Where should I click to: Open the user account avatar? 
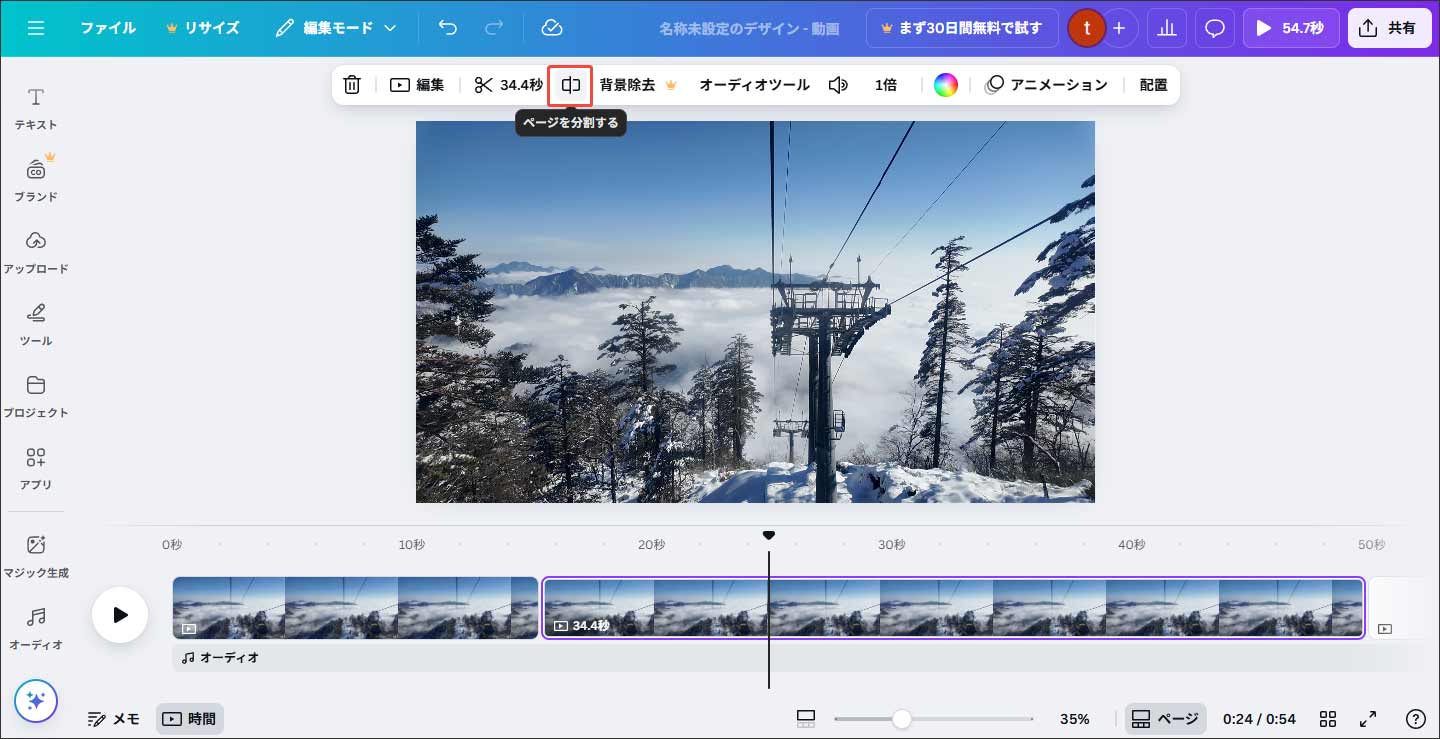pos(1087,28)
